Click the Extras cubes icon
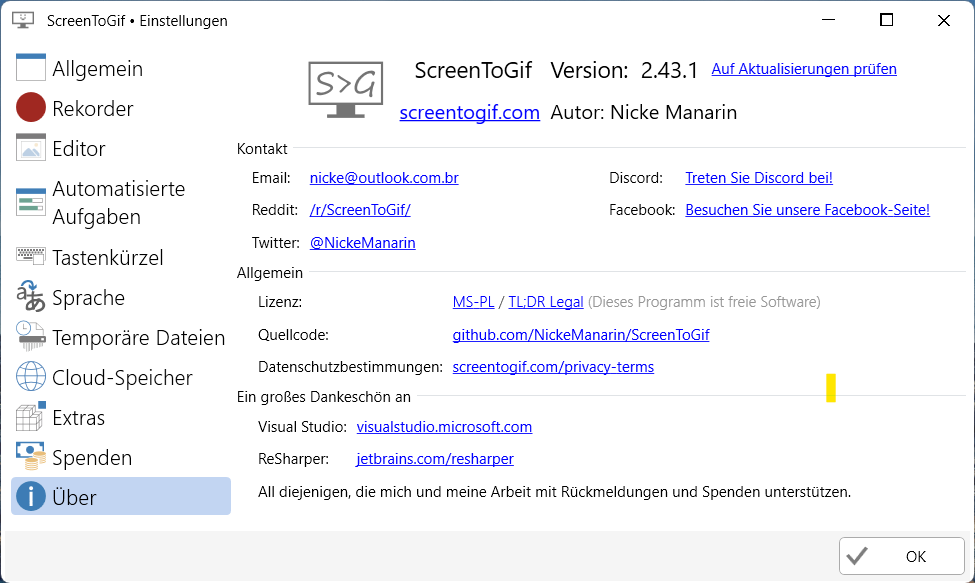 (x=31, y=417)
